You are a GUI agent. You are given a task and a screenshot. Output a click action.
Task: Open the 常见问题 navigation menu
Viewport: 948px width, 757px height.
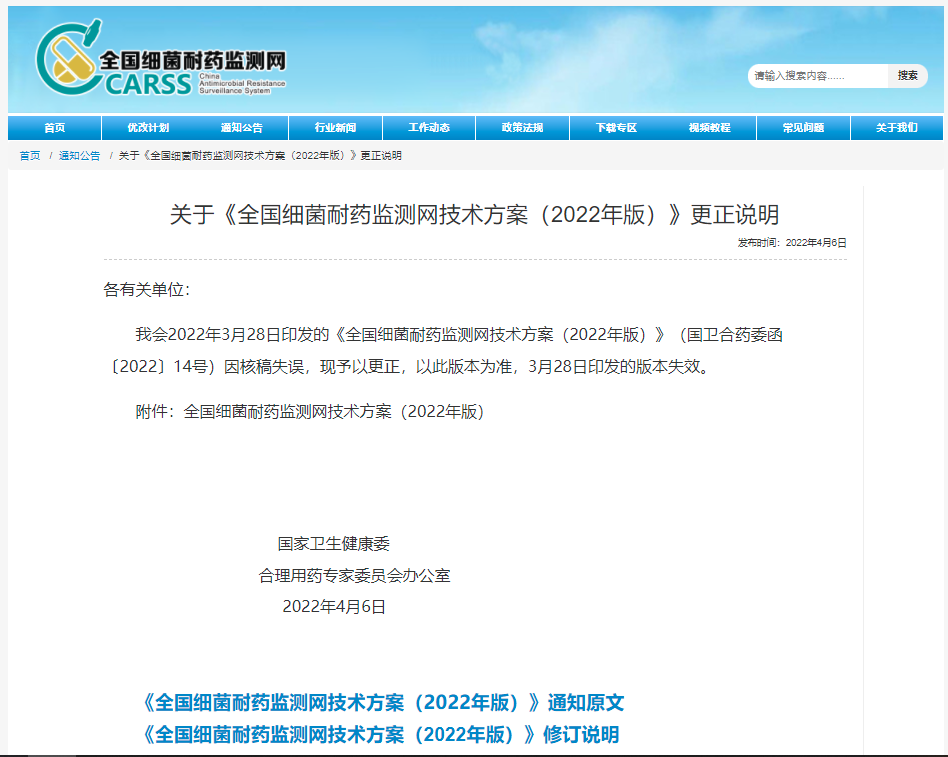[802, 127]
